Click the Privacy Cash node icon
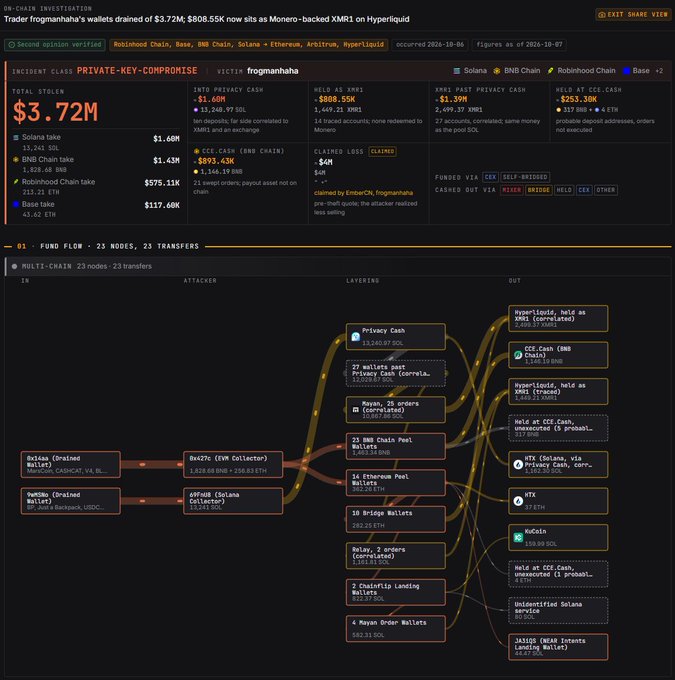 (x=356, y=337)
